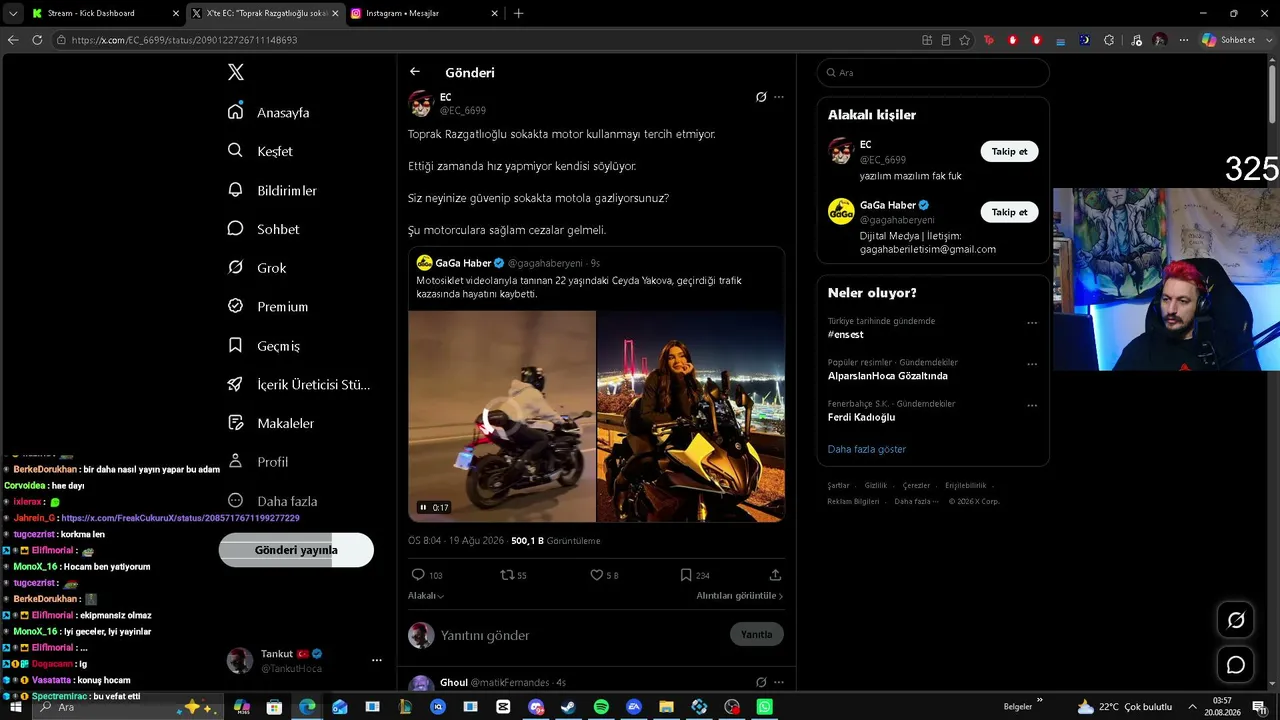Open the İçerik Üreticisi Stüdyo rocket icon

point(235,384)
